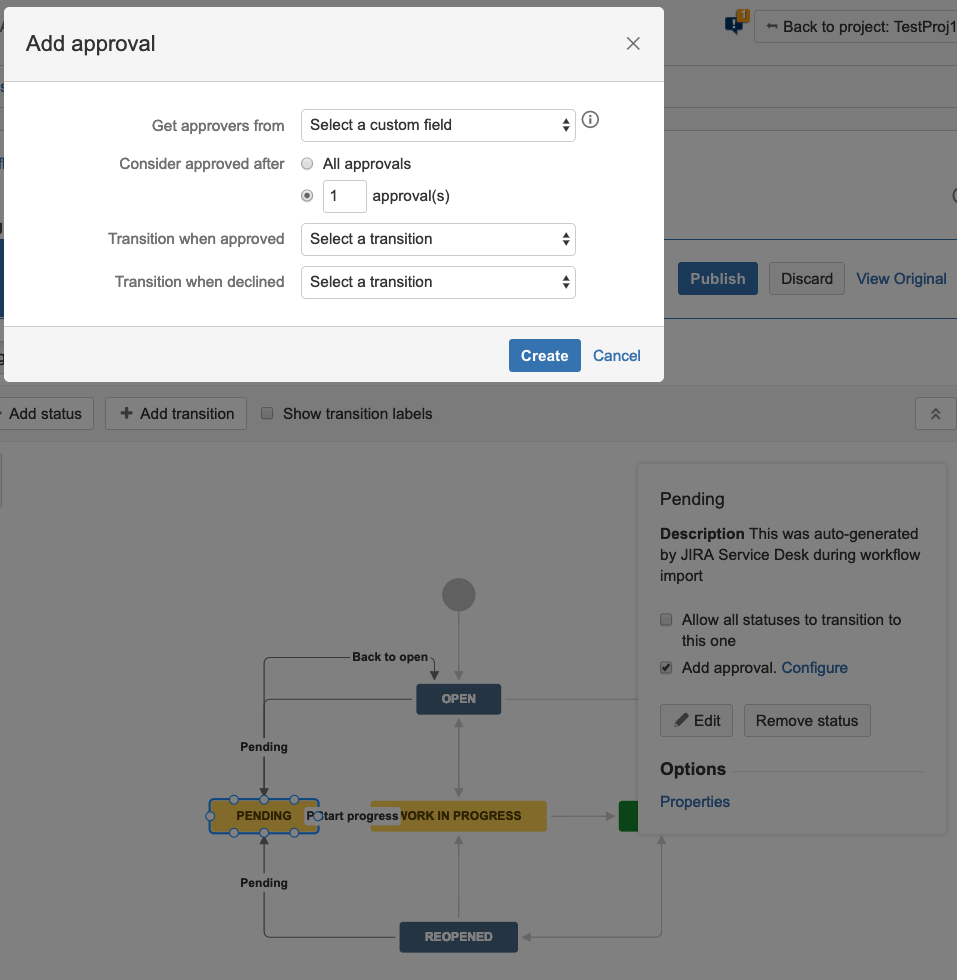Click Remove status for Pending
Image resolution: width=957 pixels, height=980 pixels.
coord(806,720)
